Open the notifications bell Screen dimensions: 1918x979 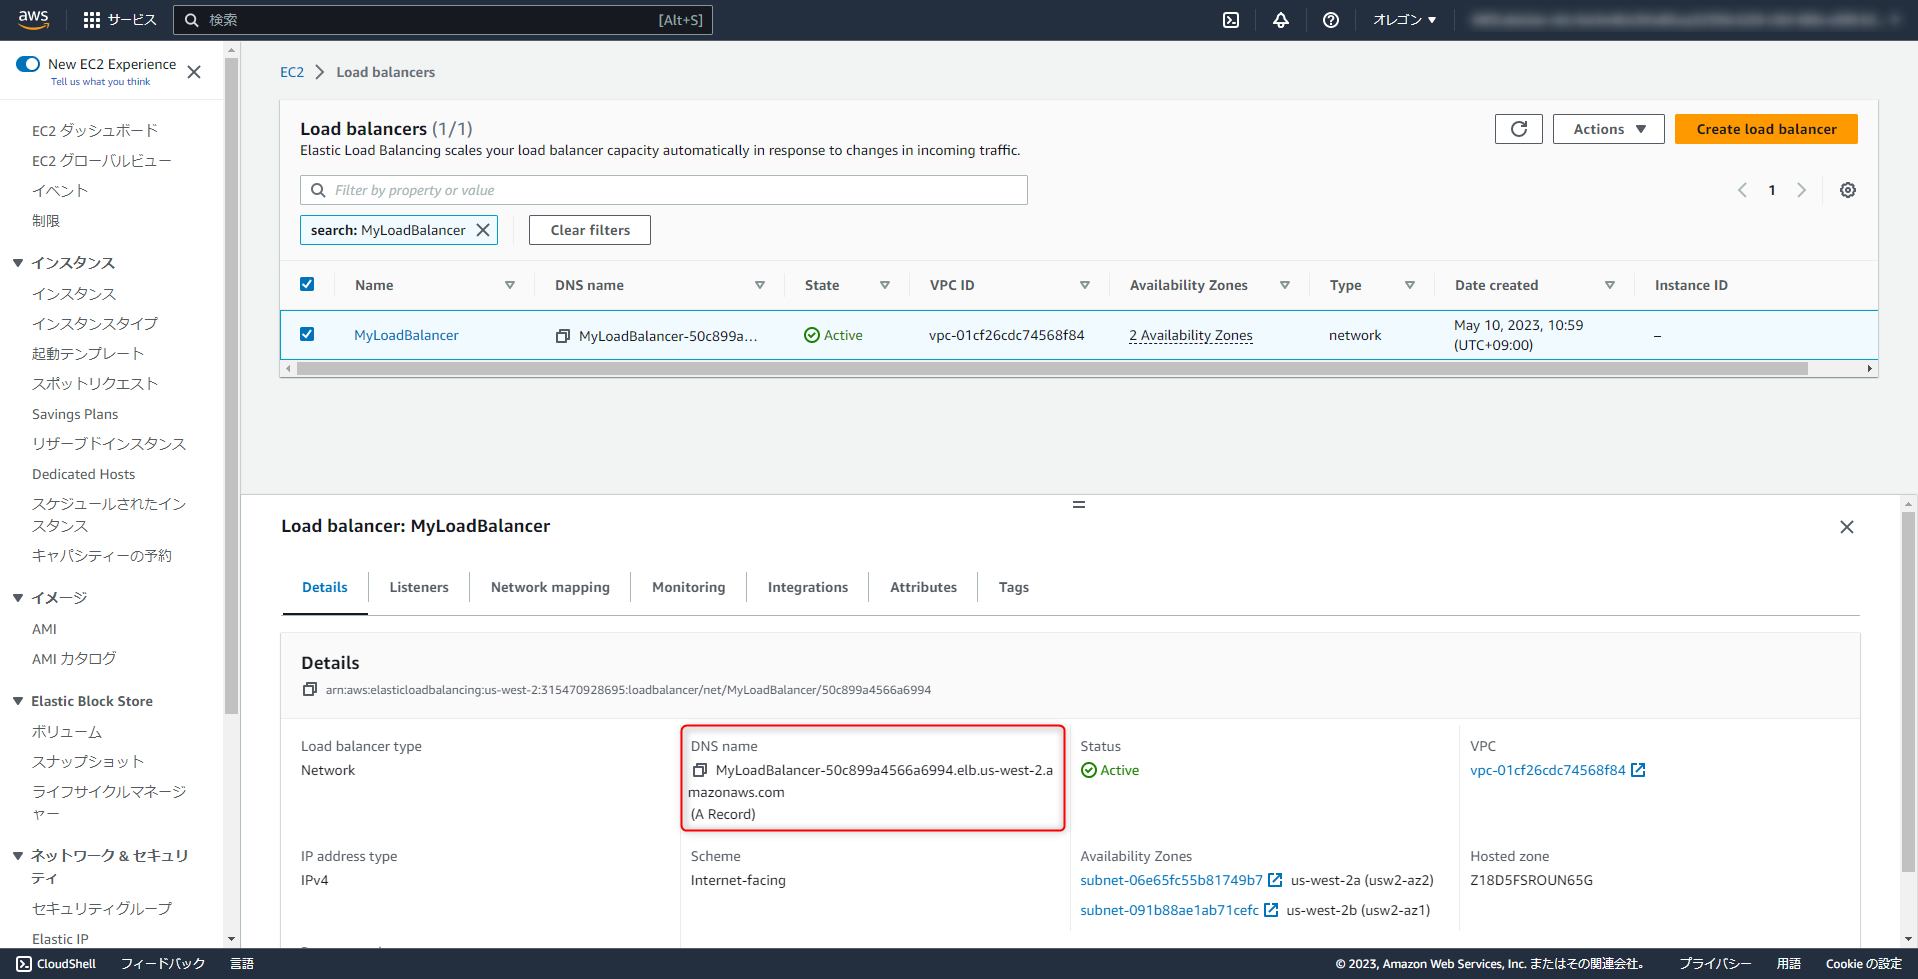1281,20
